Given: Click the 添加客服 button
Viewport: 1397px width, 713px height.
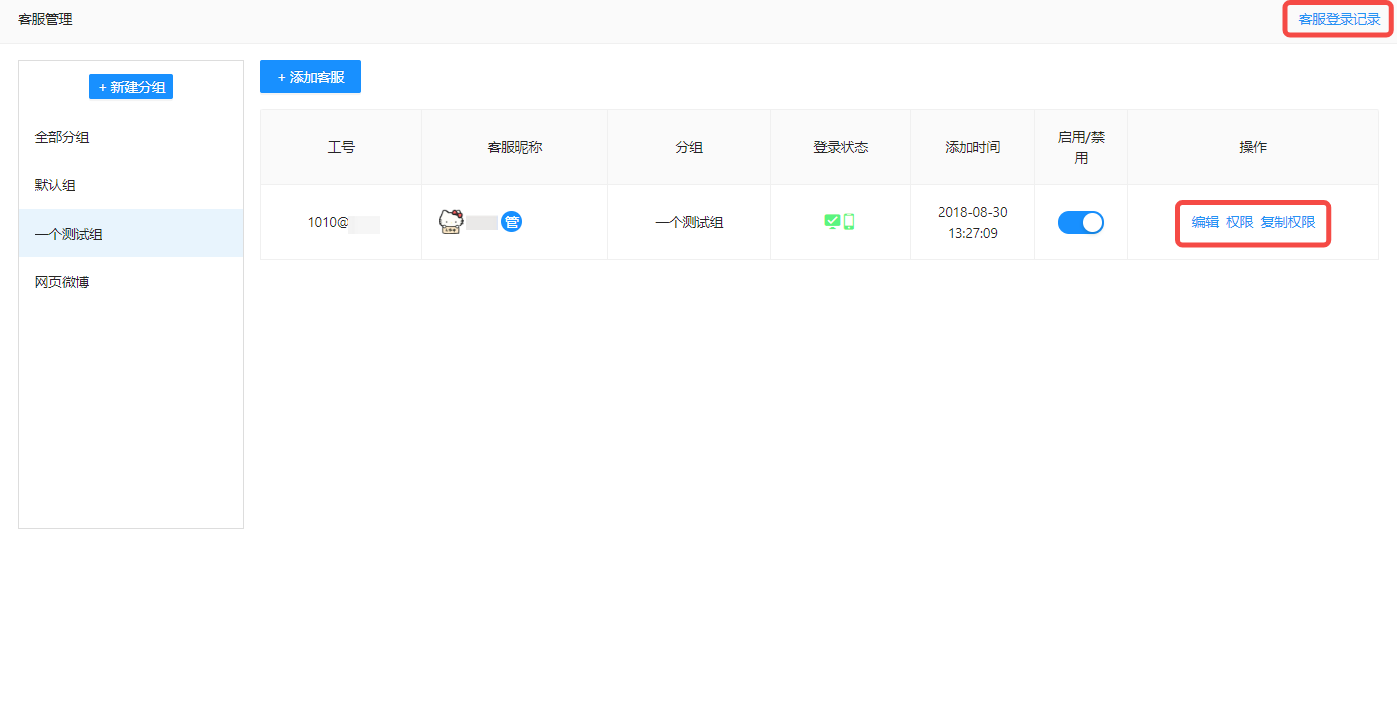Looking at the screenshot, I should click(310, 76).
